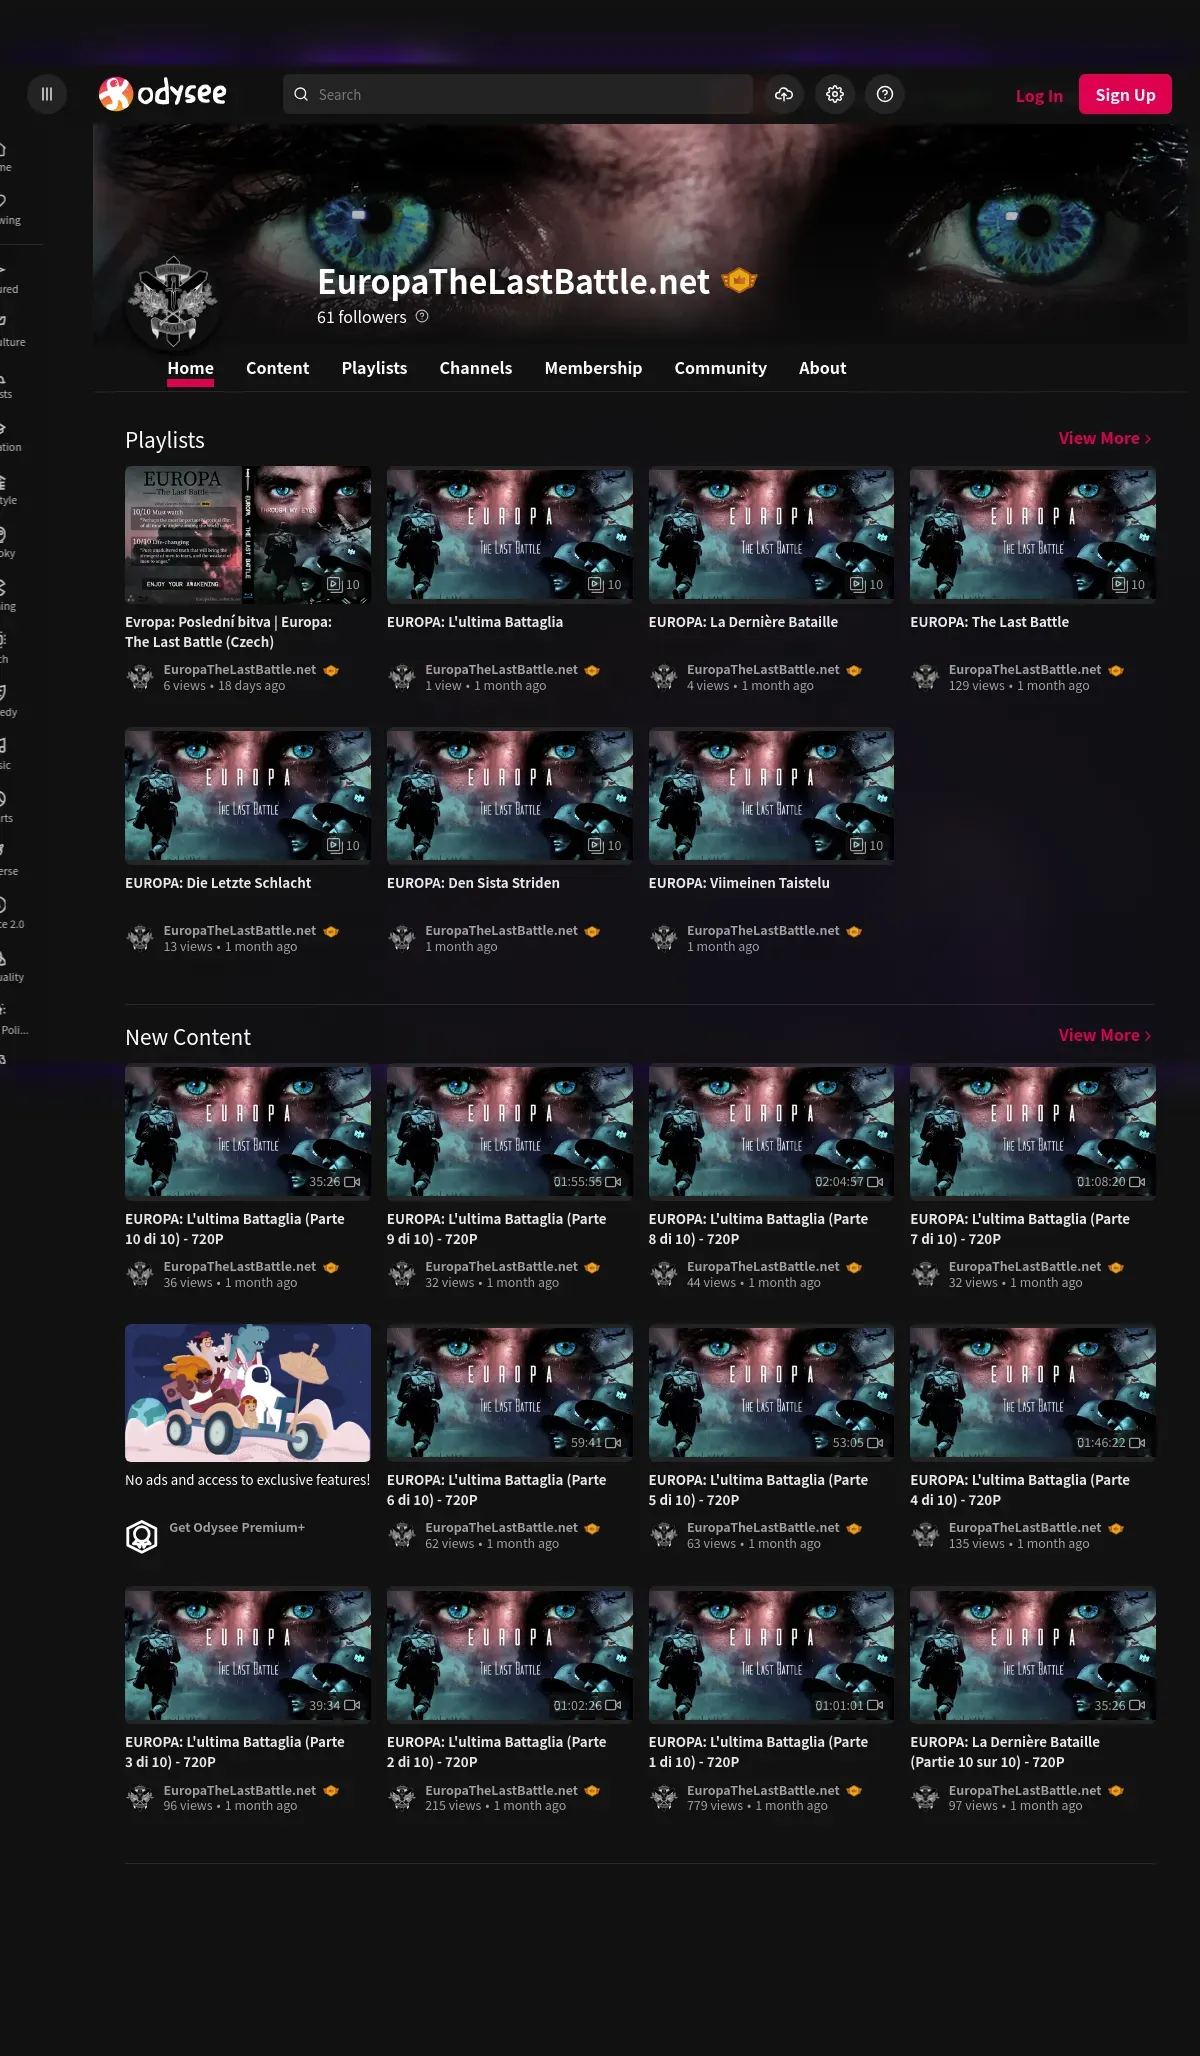This screenshot has height=2056, width=1200.
Task: Click into the Search field
Action: tap(518, 94)
